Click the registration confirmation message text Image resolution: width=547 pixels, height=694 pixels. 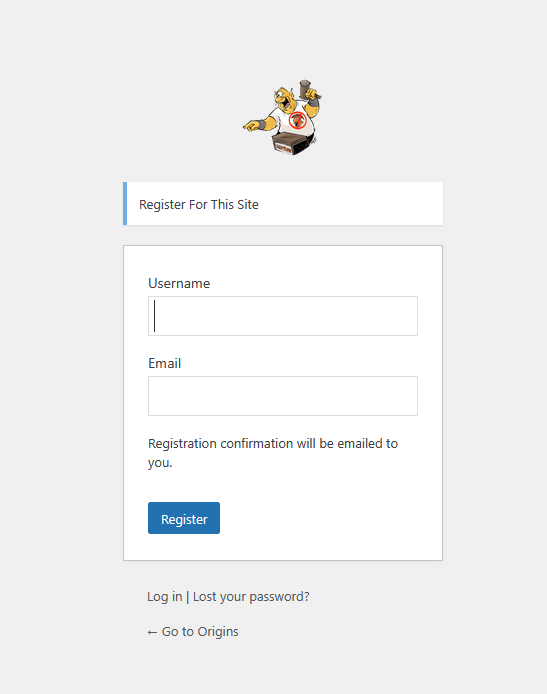273,453
